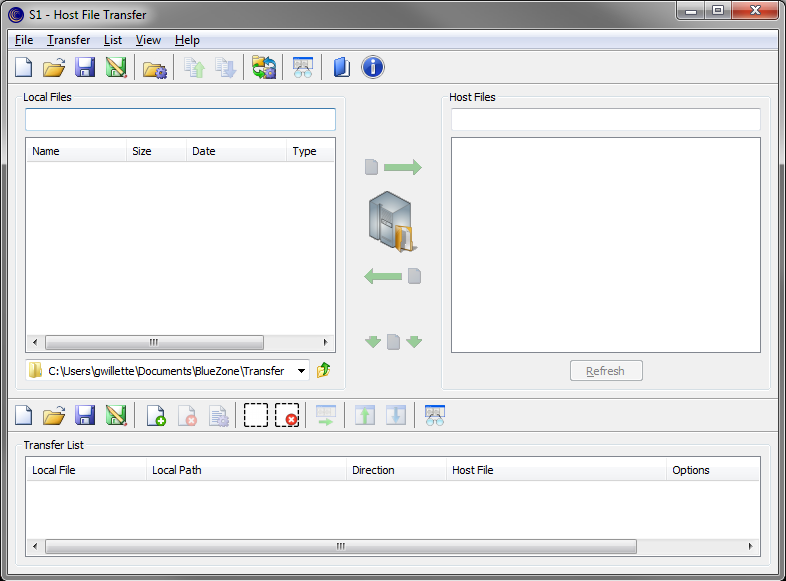Click Save floppy disk icon in top toolbar
Image resolution: width=786 pixels, height=581 pixels.
point(85,68)
